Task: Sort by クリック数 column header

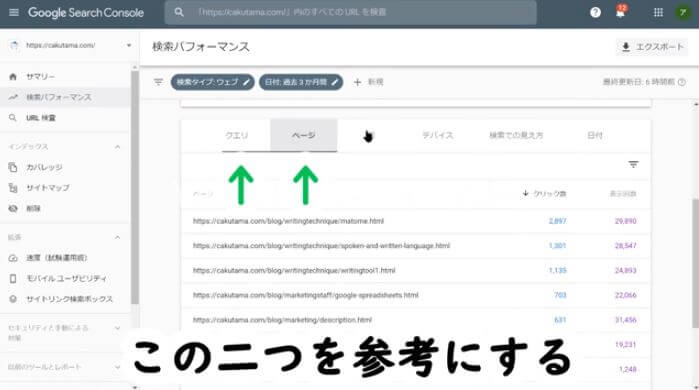Action: 544,193
